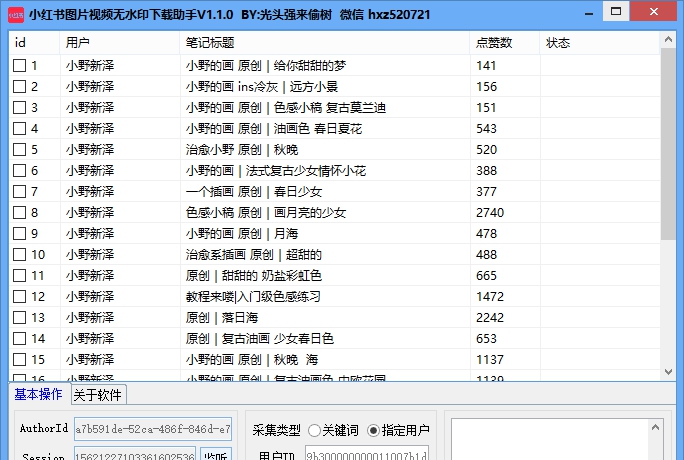This screenshot has width=684, height=460.
Task: Click the red app icon in the title bar
Action: pos(16,15)
